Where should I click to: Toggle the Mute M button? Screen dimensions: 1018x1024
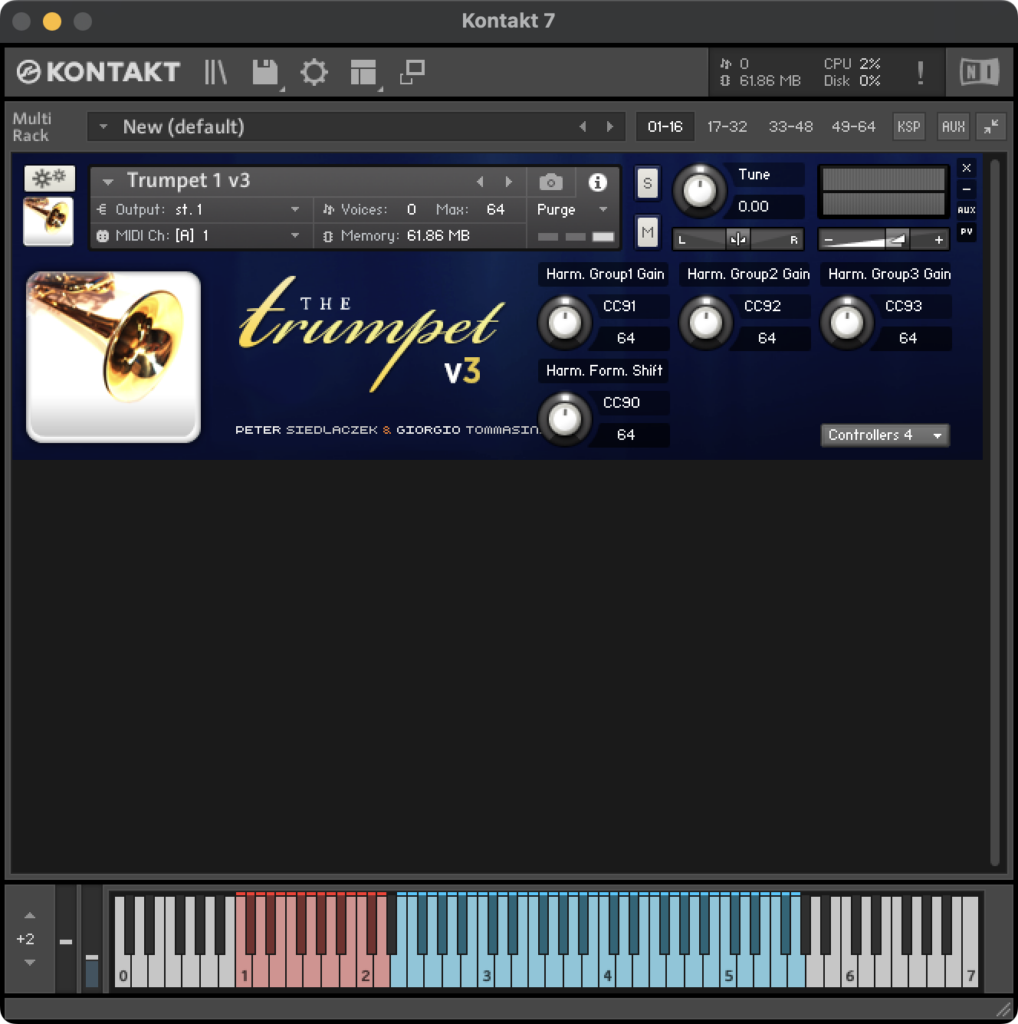647,232
